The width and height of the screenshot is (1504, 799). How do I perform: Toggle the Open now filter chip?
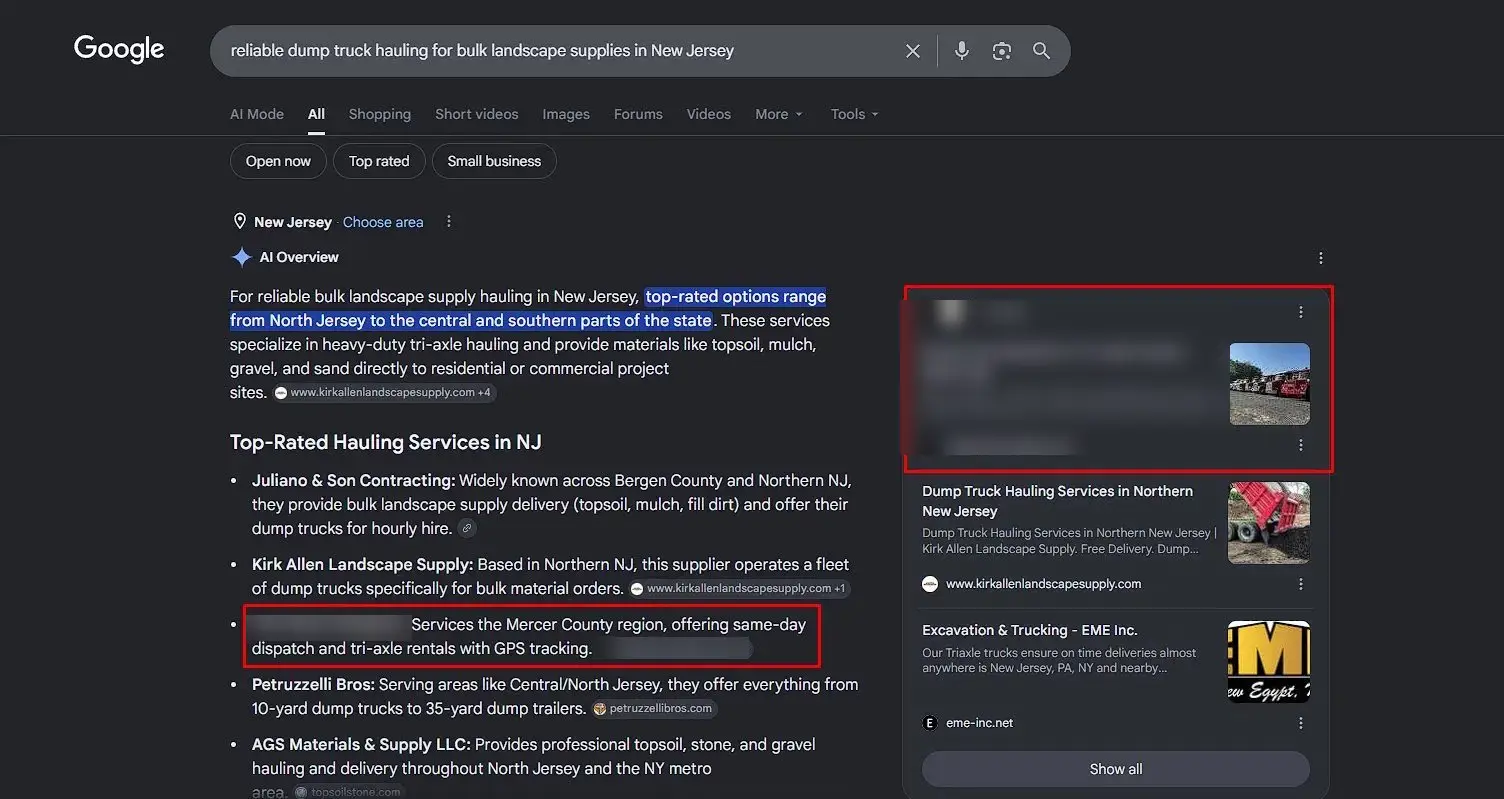click(x=278, y=161)
